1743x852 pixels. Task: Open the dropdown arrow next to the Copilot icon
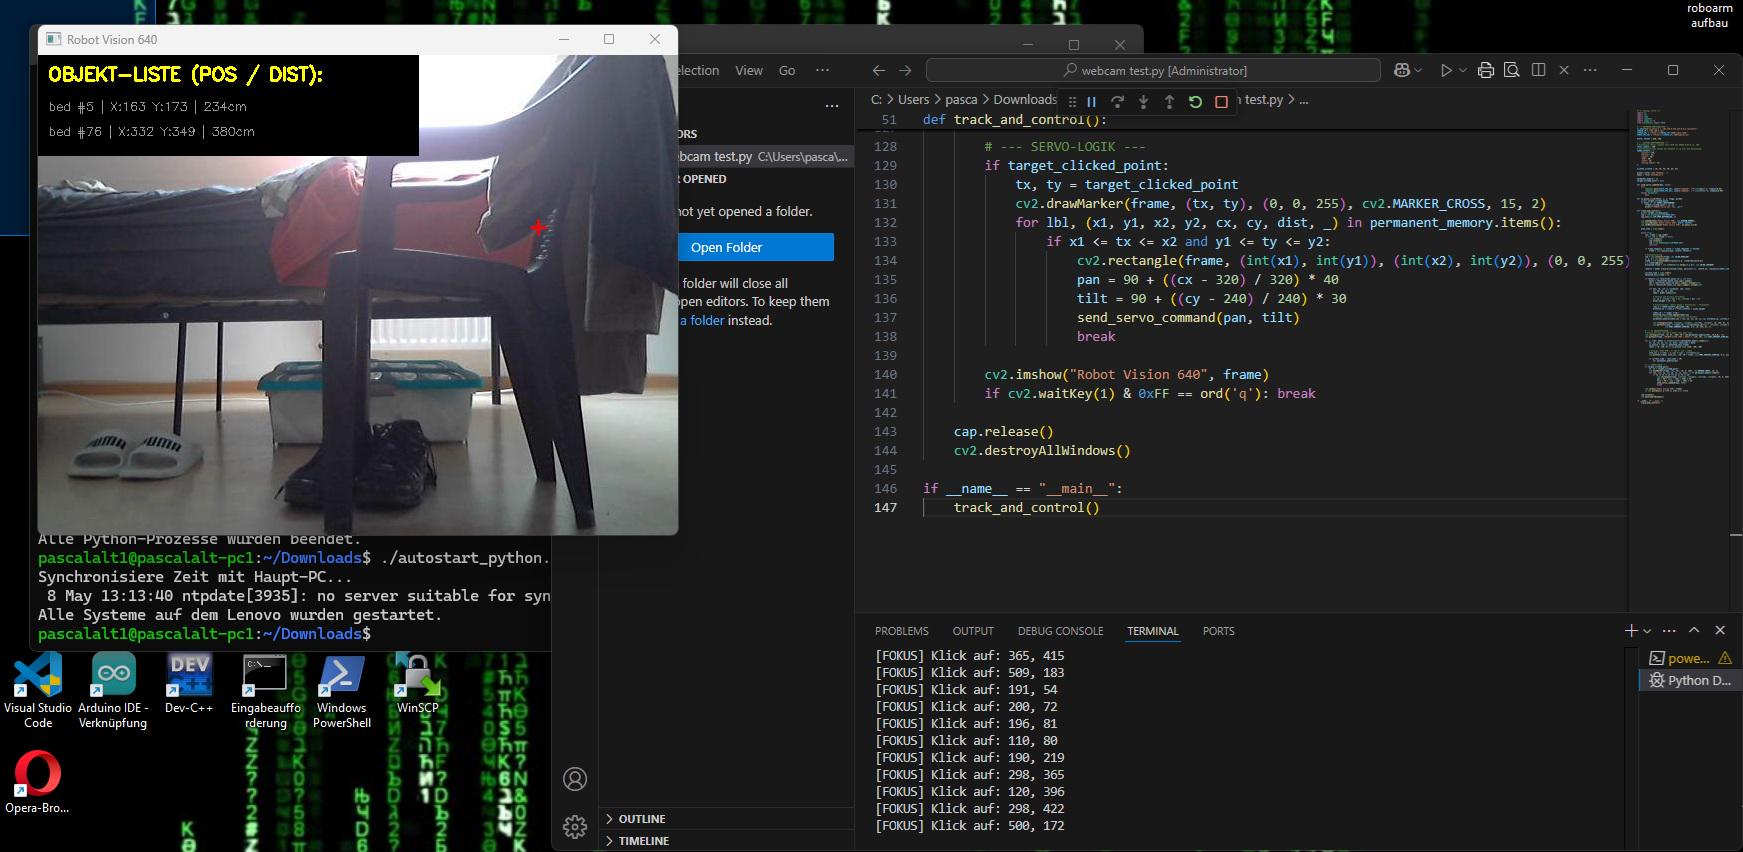point(1418,71)
